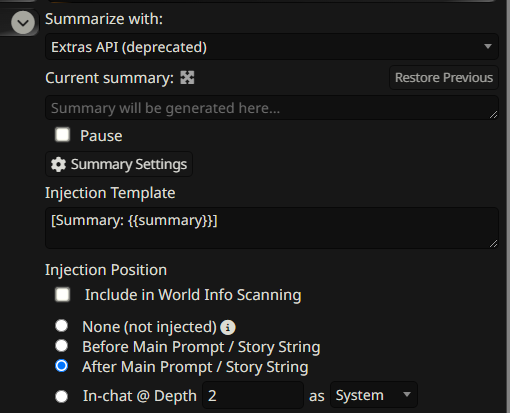510x413 pixels.
Task: Click the gear icon in Summary Settings
Action: point(58,164)
